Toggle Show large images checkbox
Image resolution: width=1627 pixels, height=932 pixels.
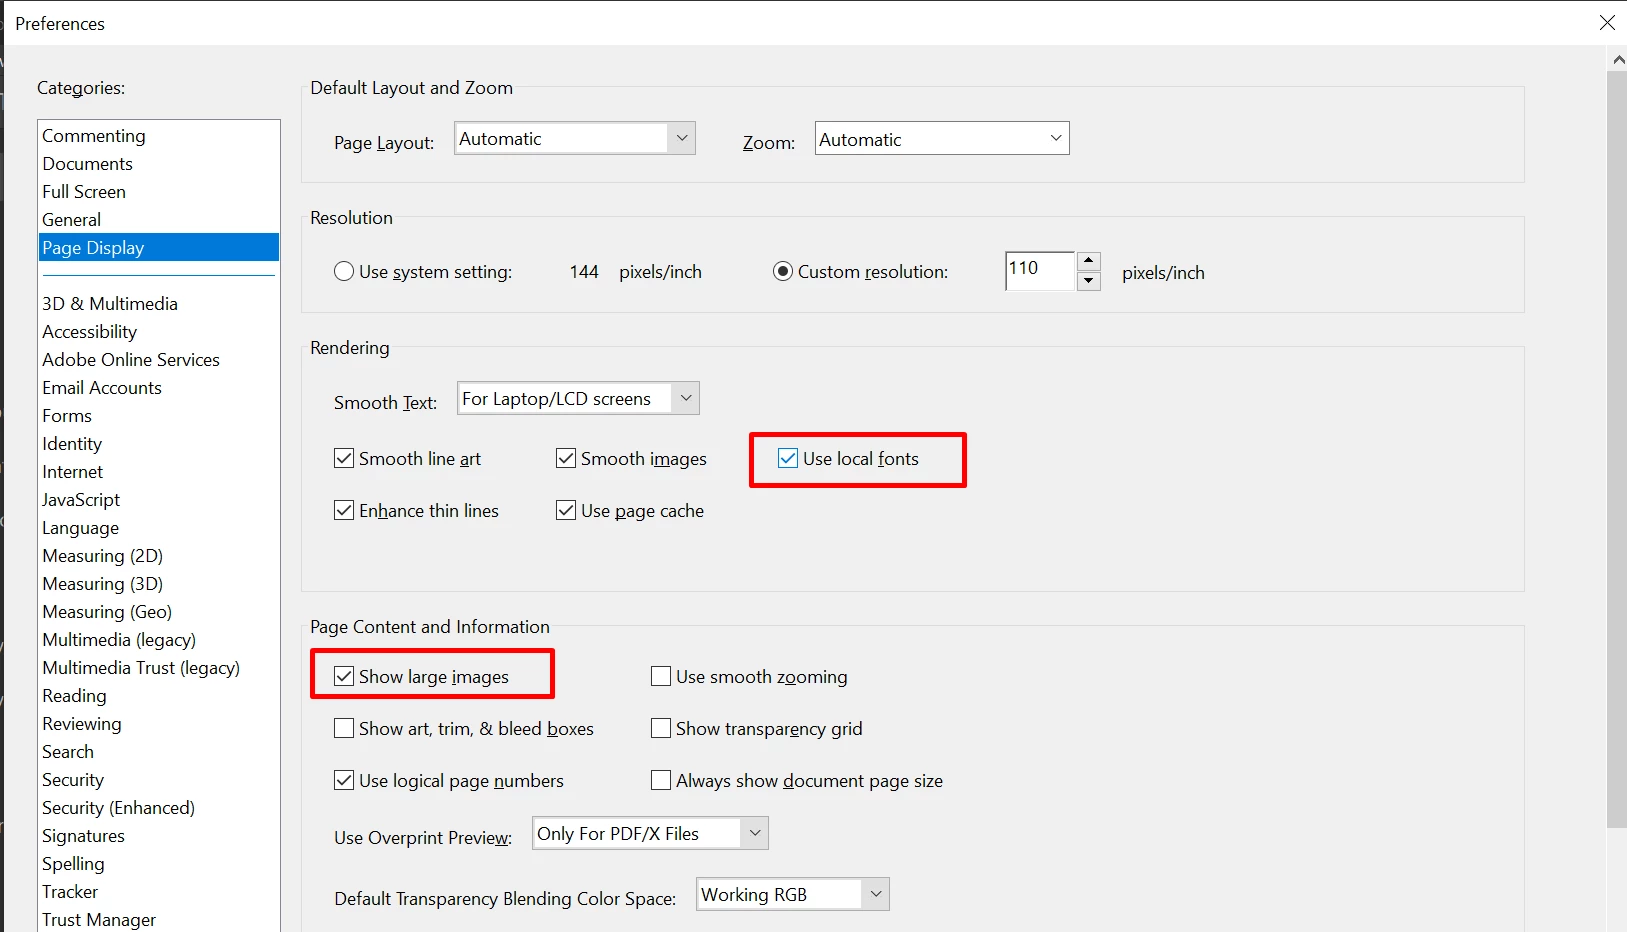(x=344, y=676)
